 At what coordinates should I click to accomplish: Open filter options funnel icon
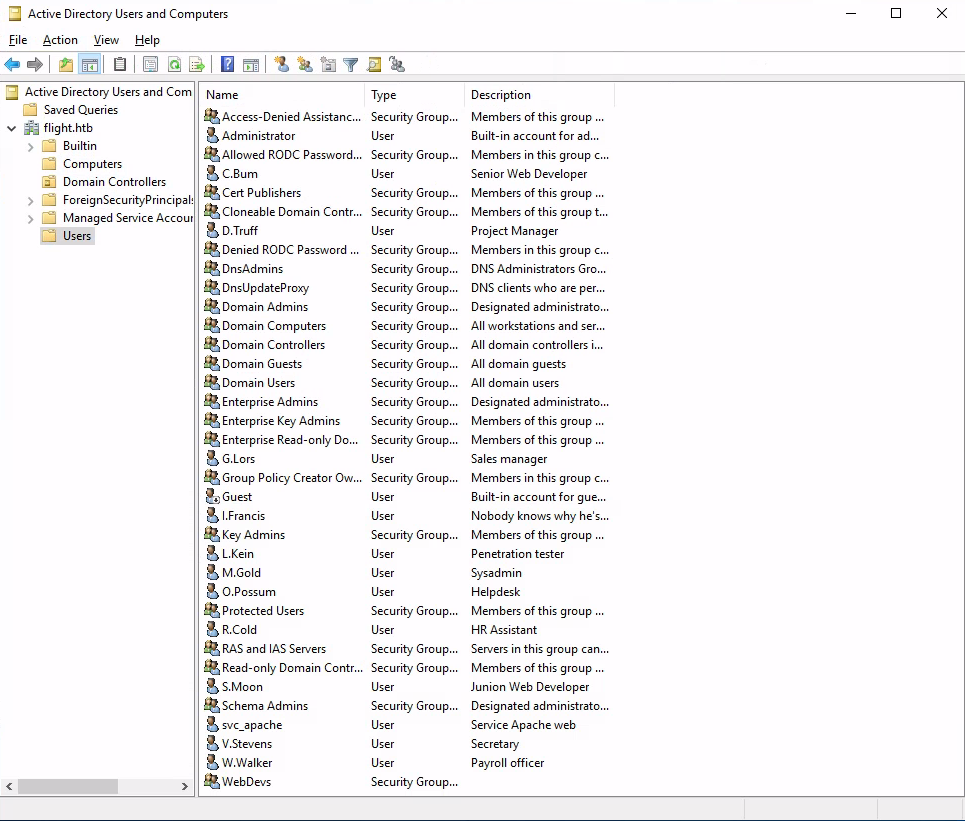[x=351, y=65]
